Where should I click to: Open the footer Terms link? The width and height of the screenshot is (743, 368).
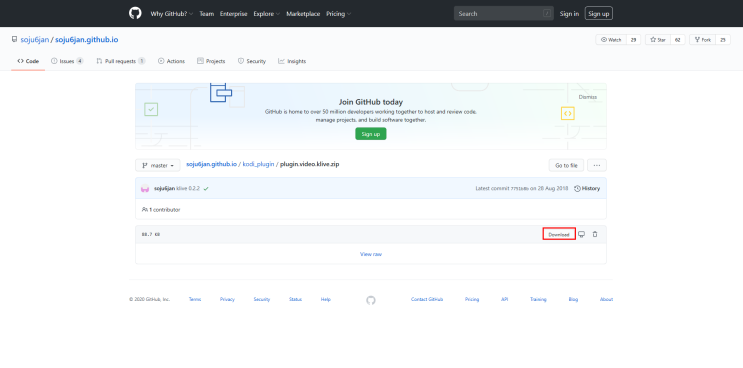click(x=195, y=299)
